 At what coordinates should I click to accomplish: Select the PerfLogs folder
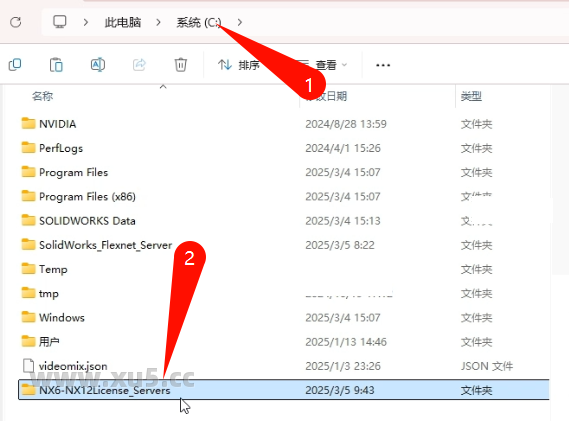(61, 148)
